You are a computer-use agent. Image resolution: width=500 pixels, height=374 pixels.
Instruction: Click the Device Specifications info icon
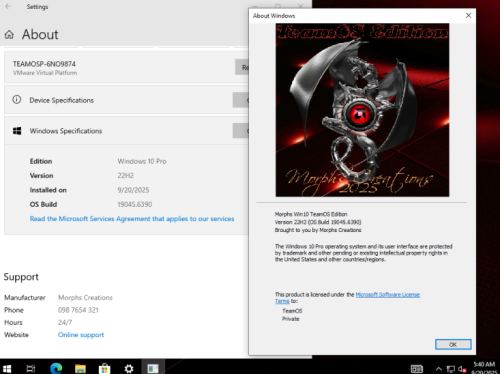pos(17,100)
